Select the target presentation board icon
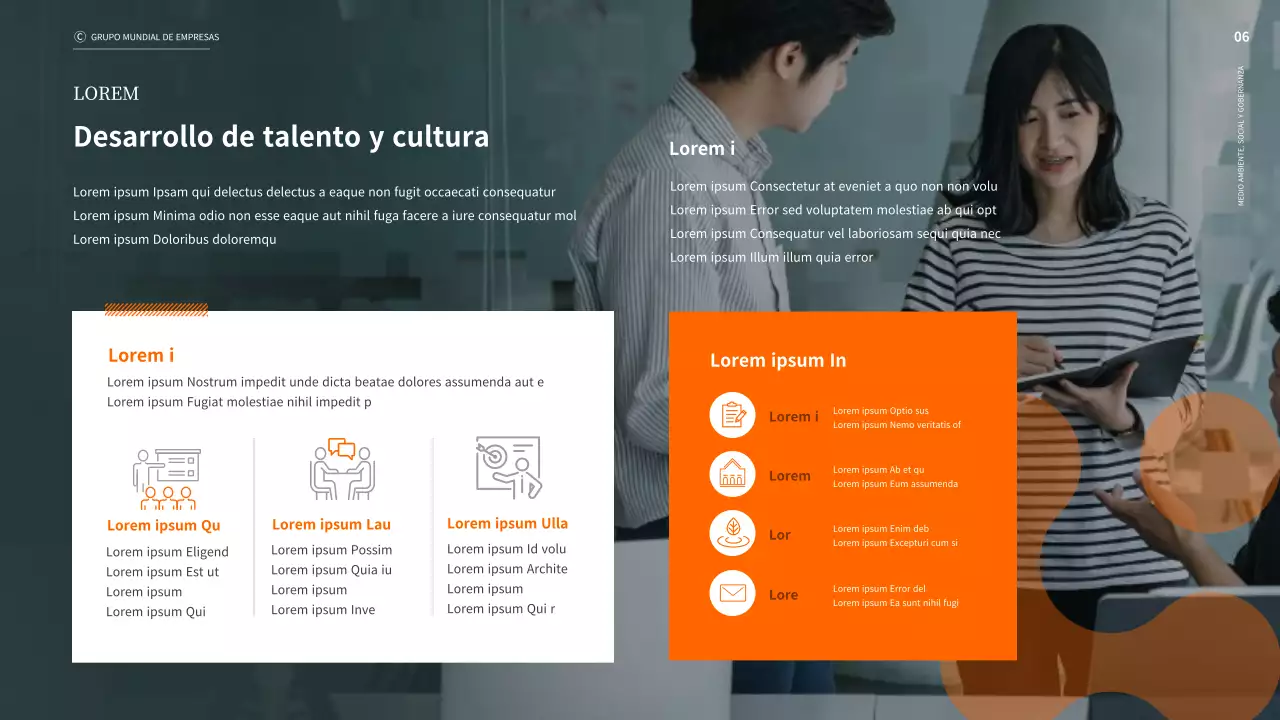This screenshot has width=1280, height=720. tap(508, 467)
